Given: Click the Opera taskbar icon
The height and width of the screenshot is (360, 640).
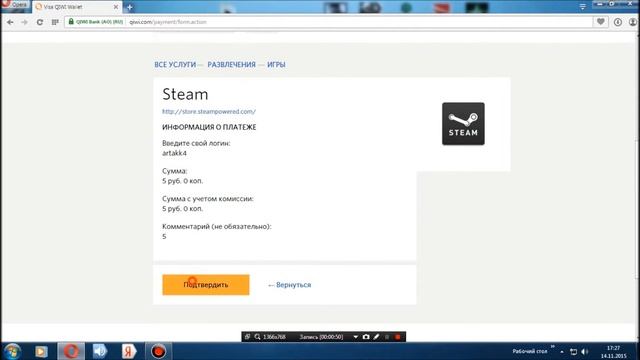Looking at the screenshot, I should (x=71, y=351).
